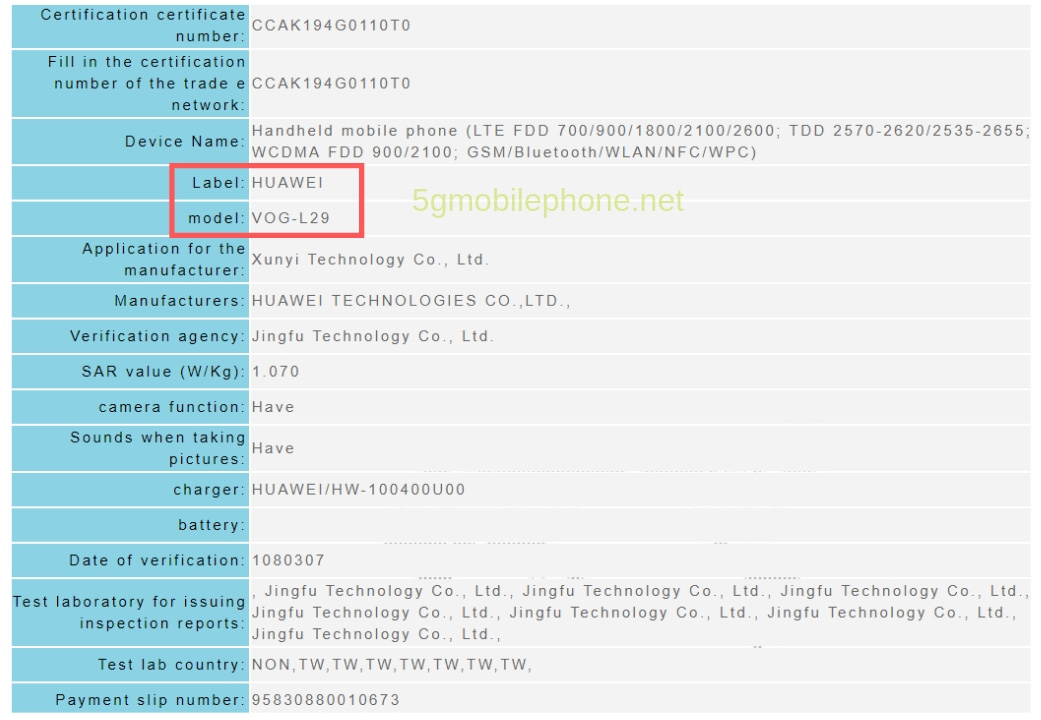Screen dimensions: 1041x720
Task: Click the 'charger:' label
Action: point(209,490)
